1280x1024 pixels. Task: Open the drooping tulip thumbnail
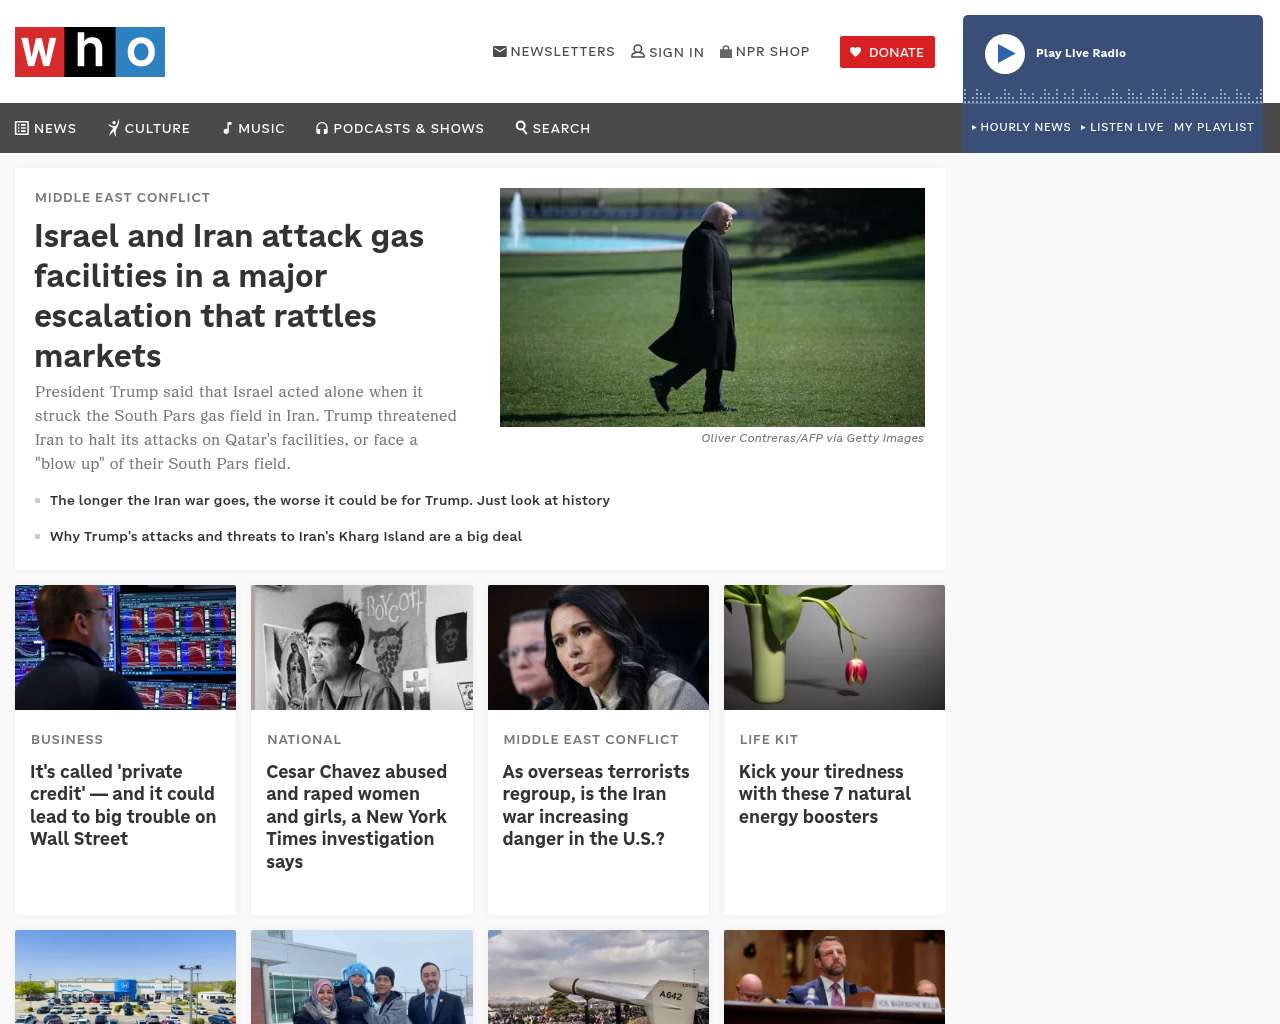pos(834,647)
